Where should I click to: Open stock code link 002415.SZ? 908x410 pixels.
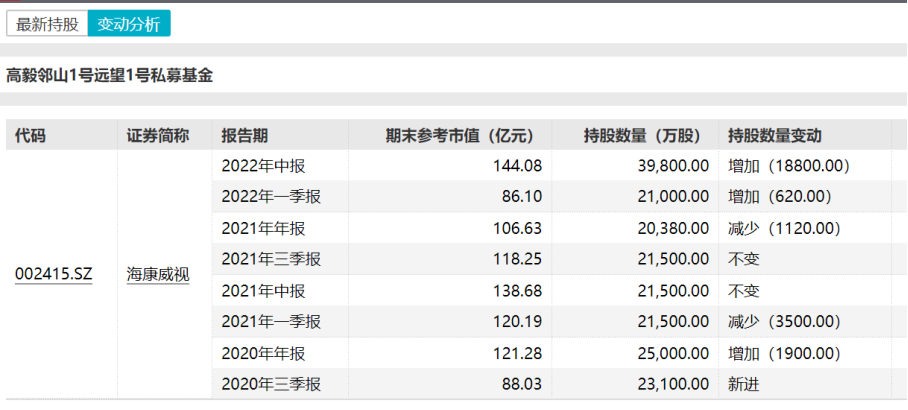53,273
